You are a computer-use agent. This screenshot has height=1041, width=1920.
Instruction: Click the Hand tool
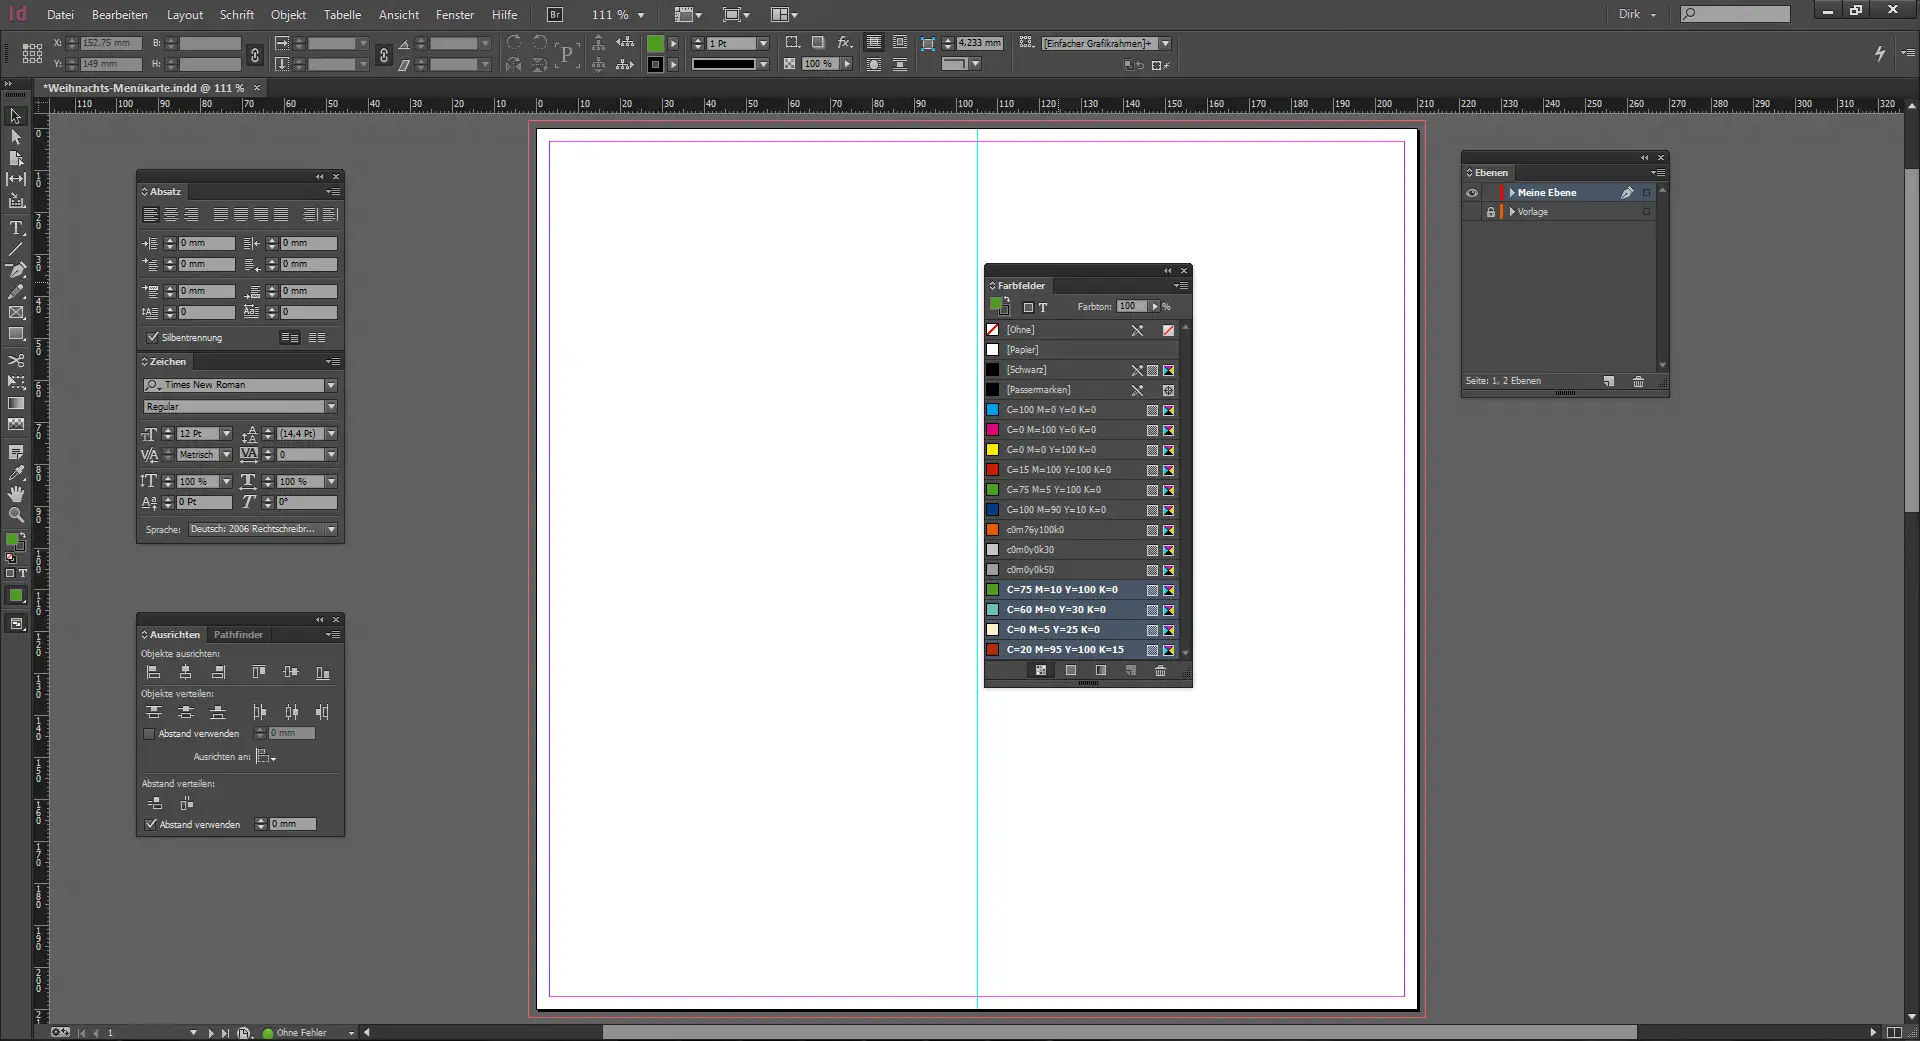pos(16,494)
